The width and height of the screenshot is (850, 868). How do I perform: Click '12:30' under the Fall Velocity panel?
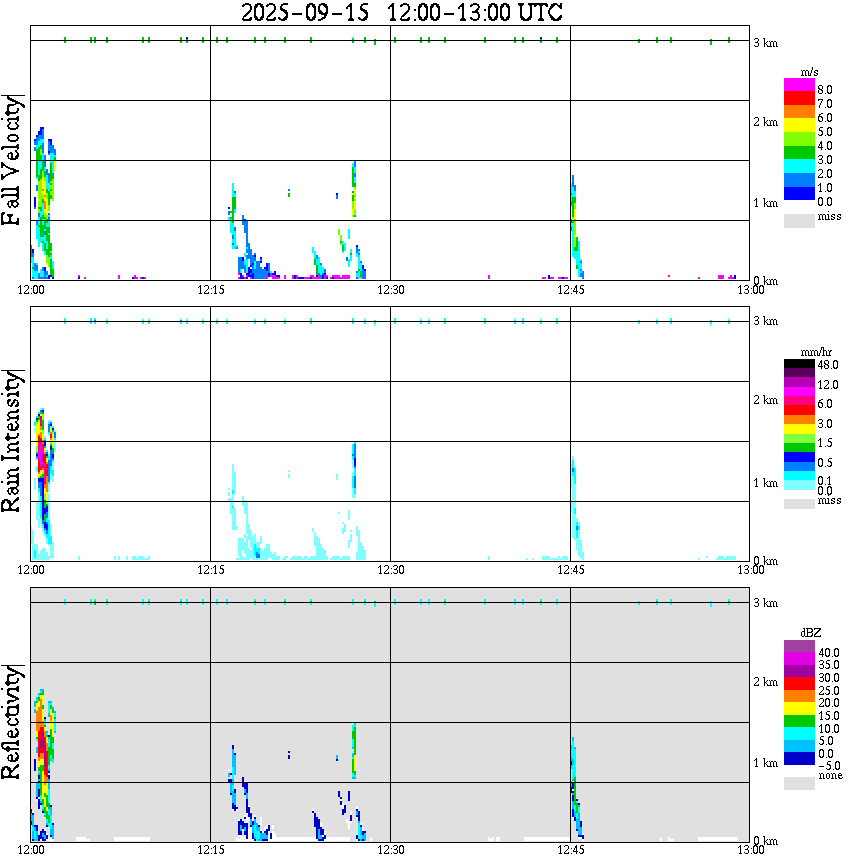390,290
